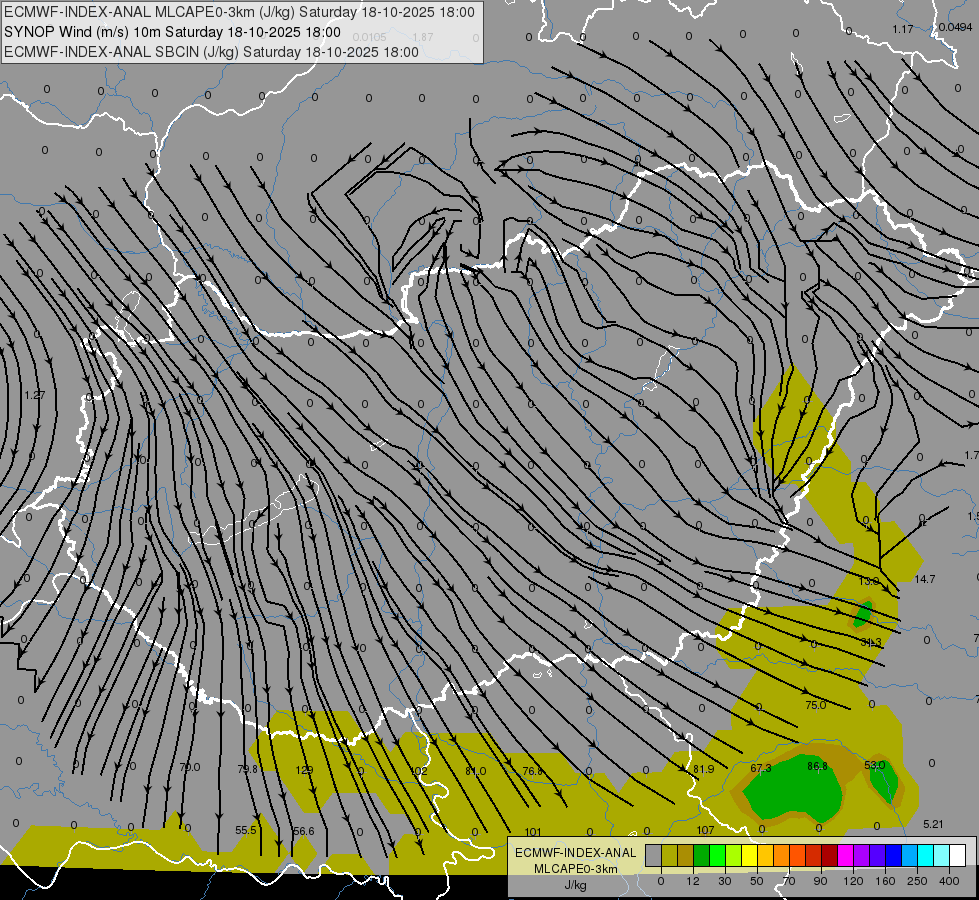
Task: Choose the cyan legend swatch
Action: pyautogui.click(x=925, y=856)
